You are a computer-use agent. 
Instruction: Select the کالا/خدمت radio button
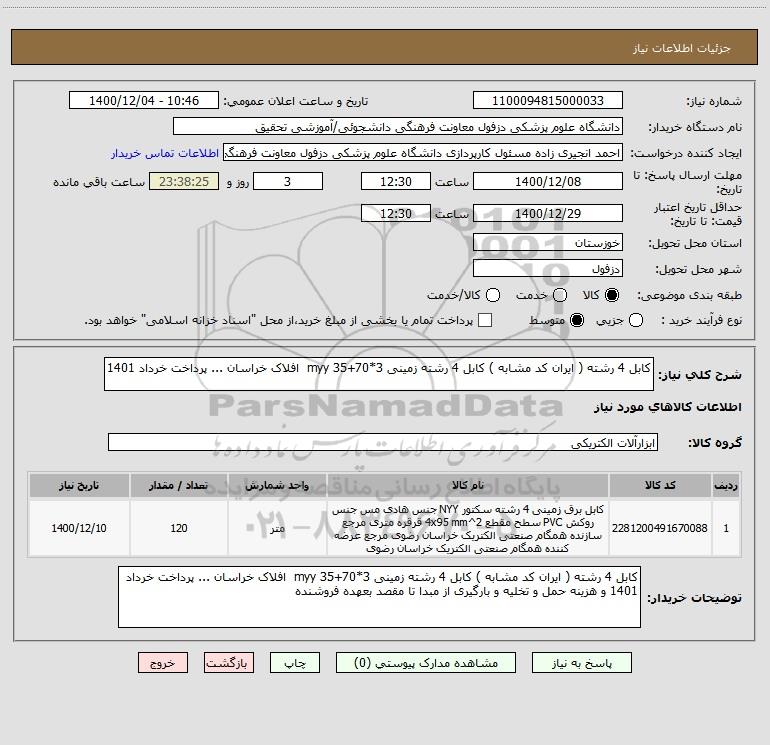[x=493, y=295]
